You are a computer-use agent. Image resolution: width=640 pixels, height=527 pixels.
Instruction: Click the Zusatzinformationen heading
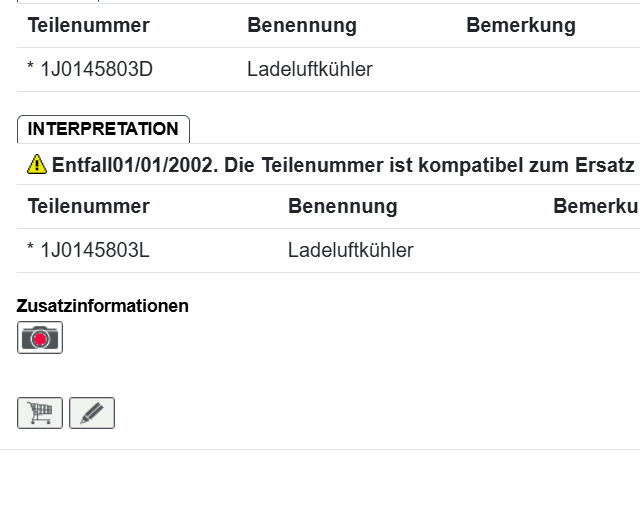click(103, 306)
